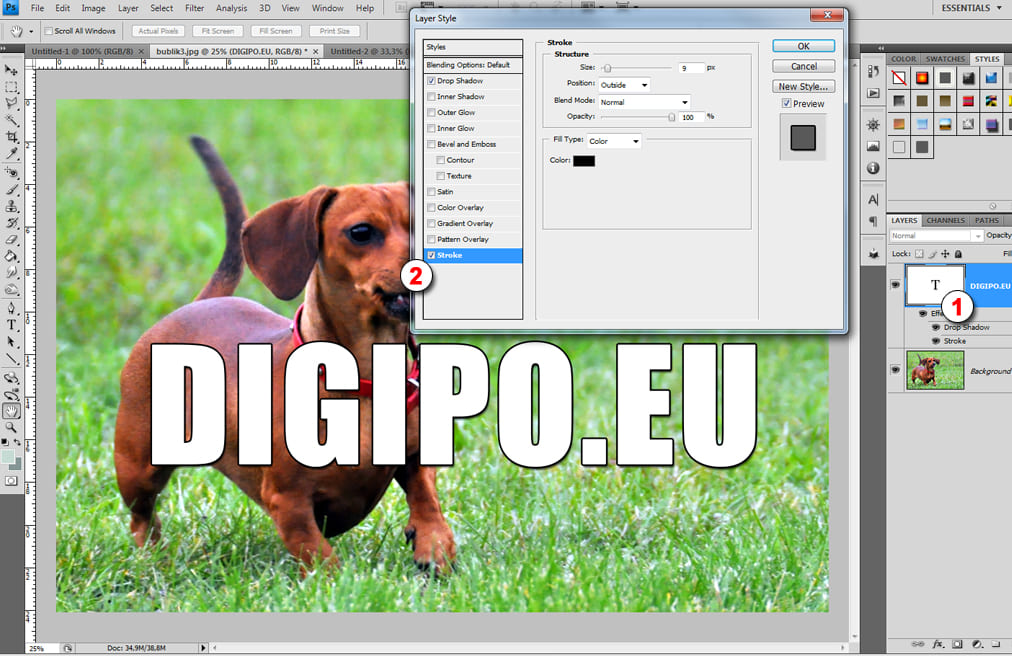Select the Horizontal Type tool in the toolbox
Screen dimensions: 1012x656
tap(12, 325)
